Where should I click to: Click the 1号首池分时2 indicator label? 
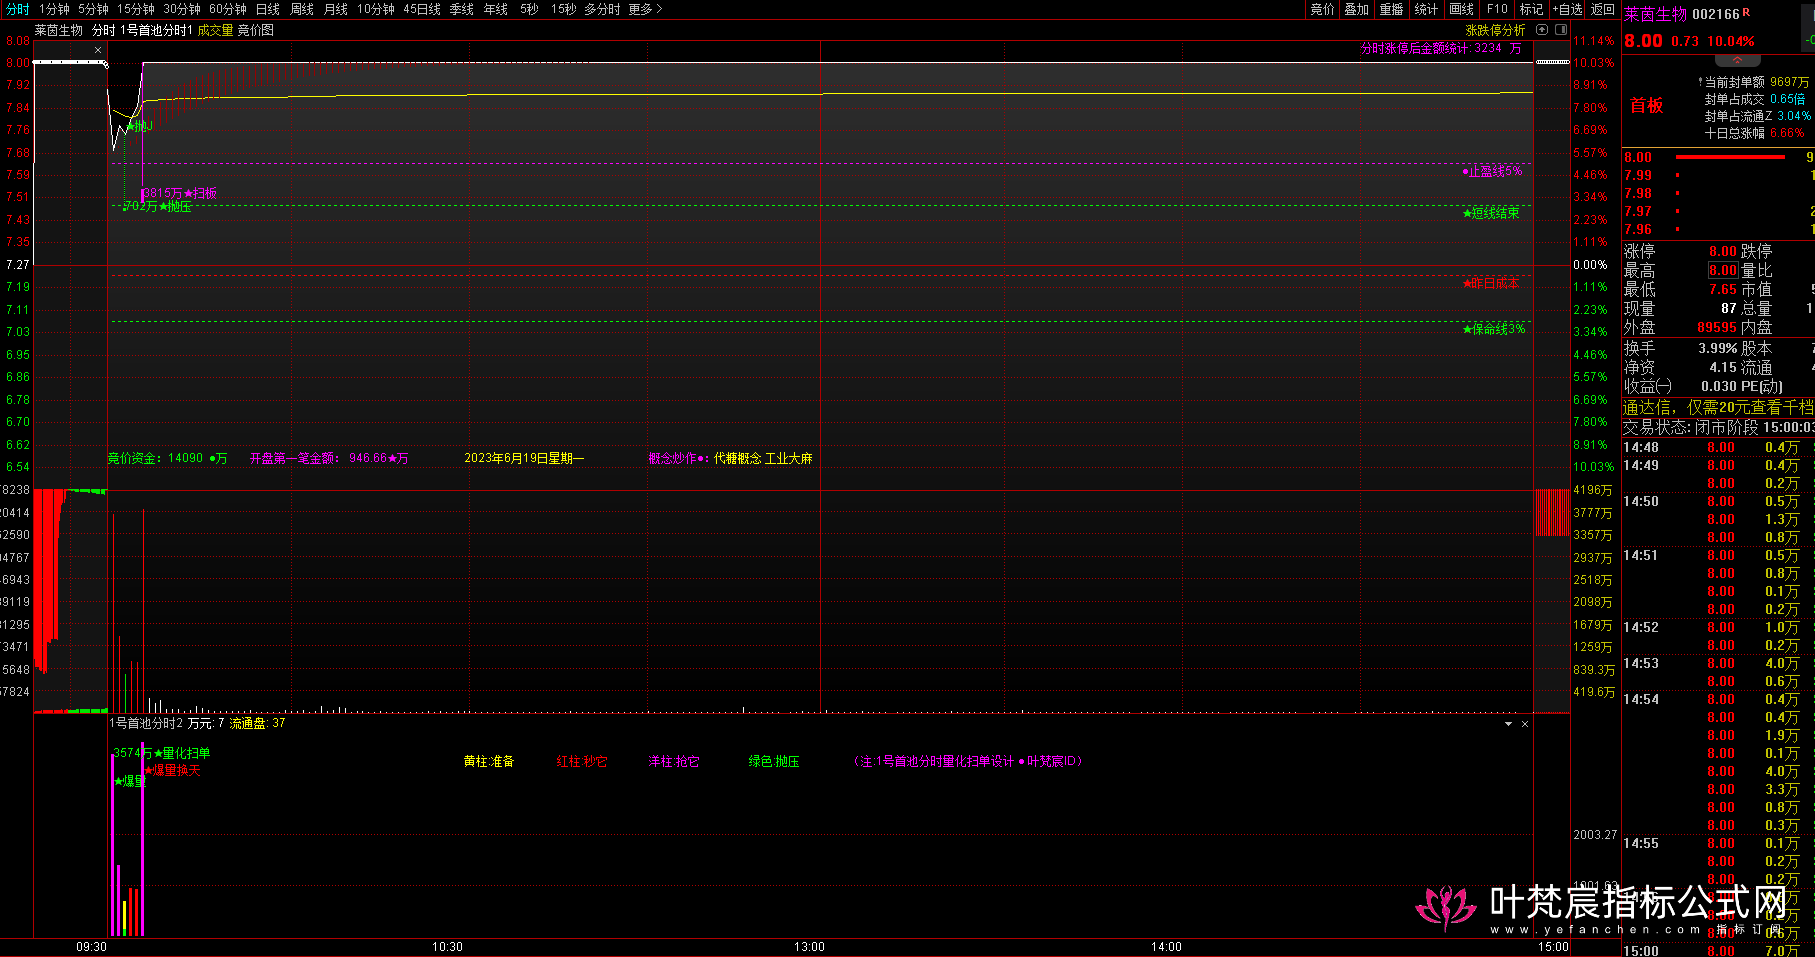point(146,723)
